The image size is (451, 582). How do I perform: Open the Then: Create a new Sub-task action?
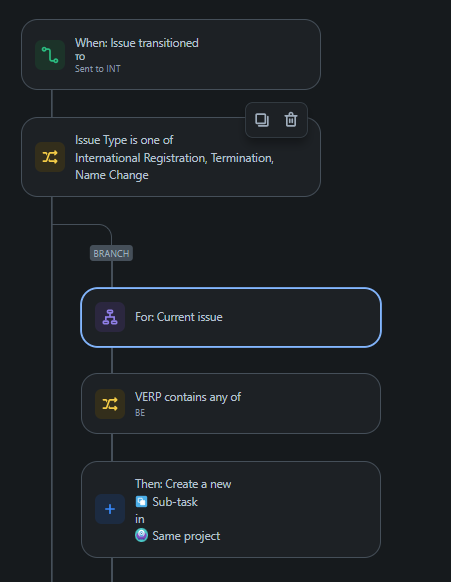click(231, 509)
